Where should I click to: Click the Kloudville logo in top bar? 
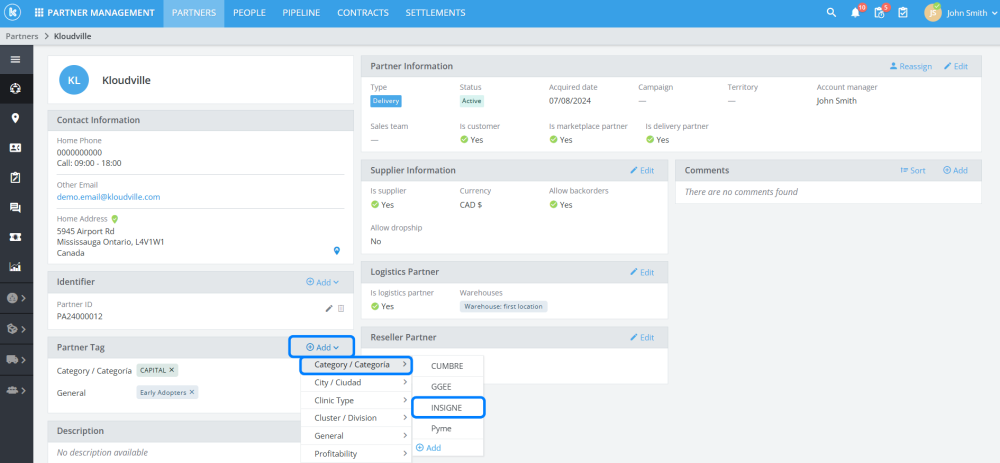coord(13,13)
